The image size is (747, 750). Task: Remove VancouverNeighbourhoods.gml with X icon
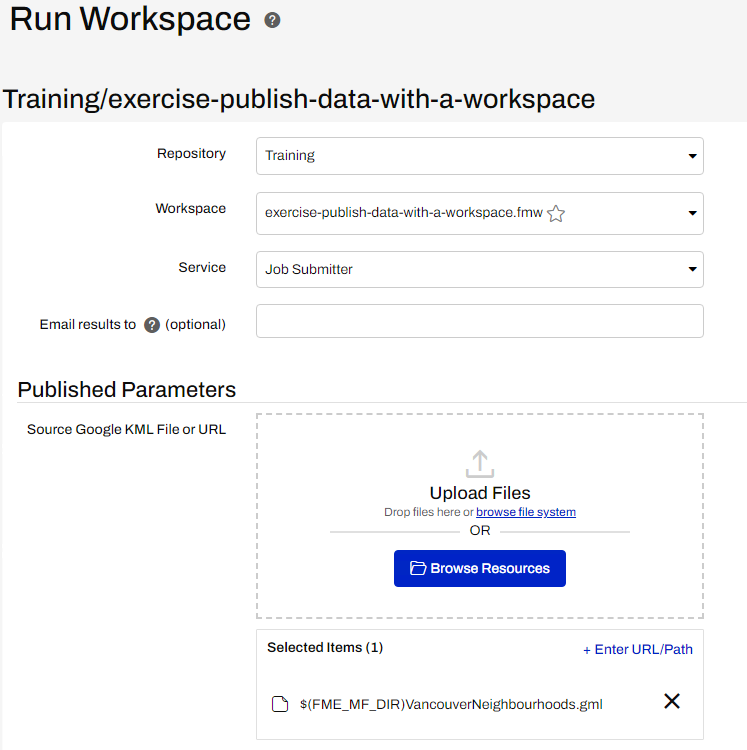[672, 701]
